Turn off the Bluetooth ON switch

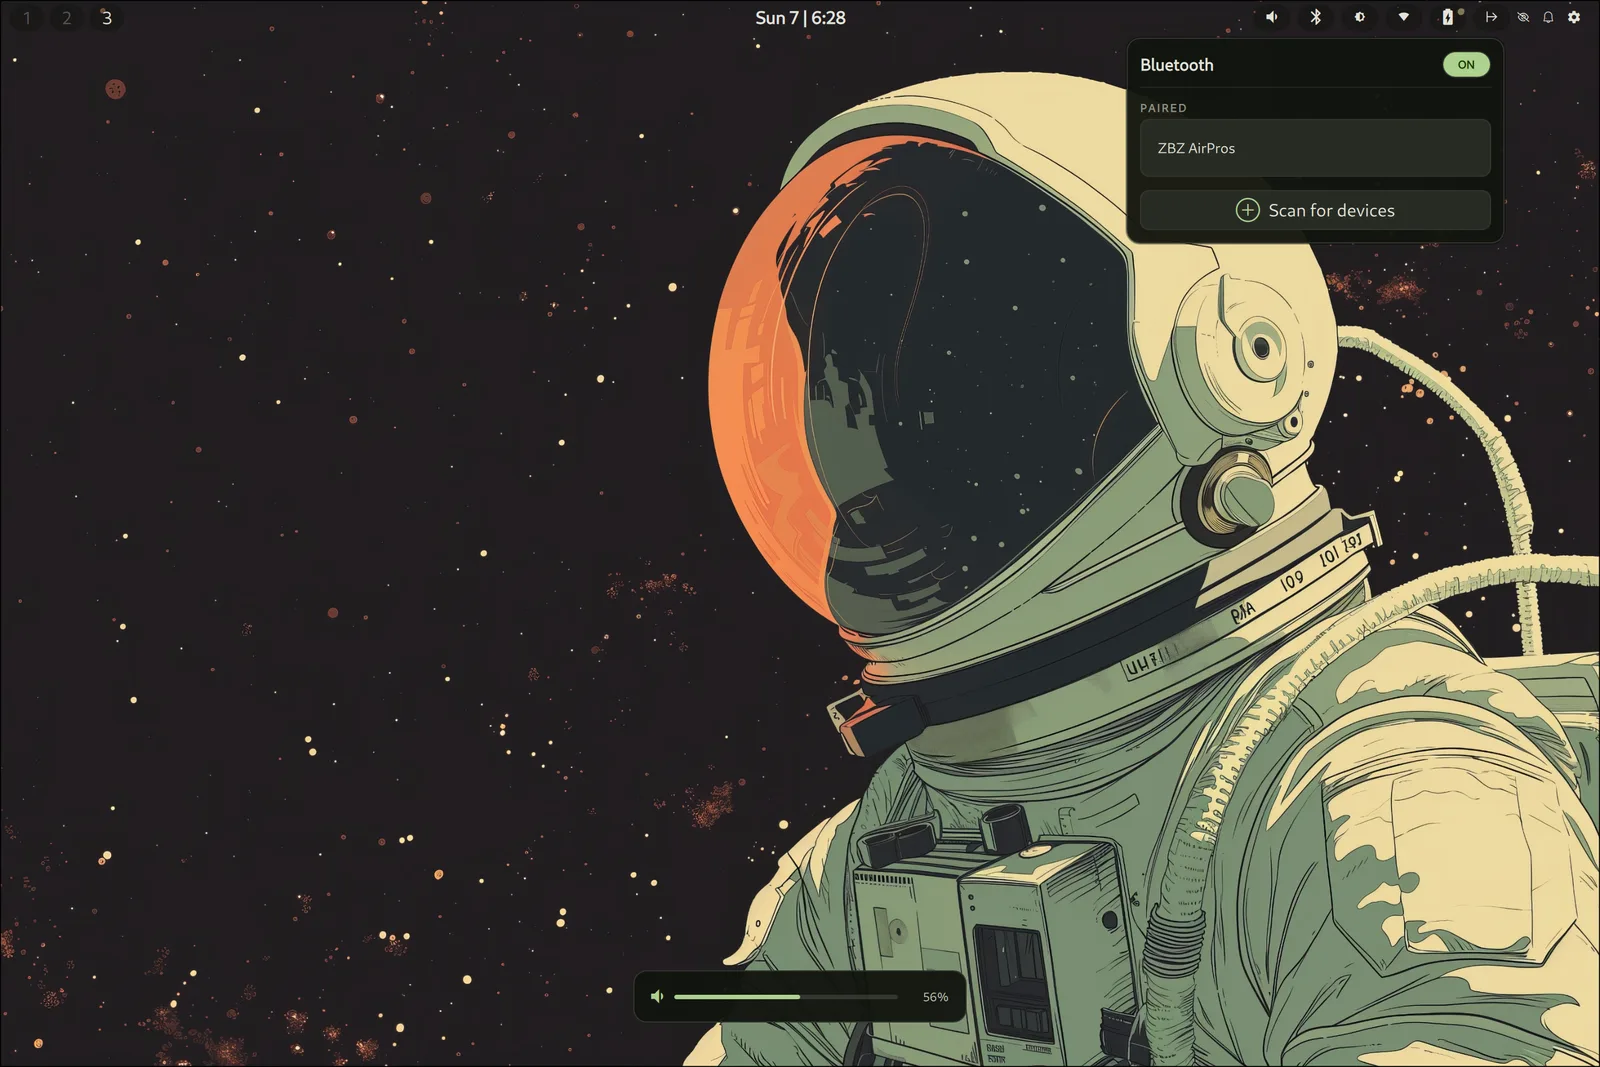tap(1466, 65)
